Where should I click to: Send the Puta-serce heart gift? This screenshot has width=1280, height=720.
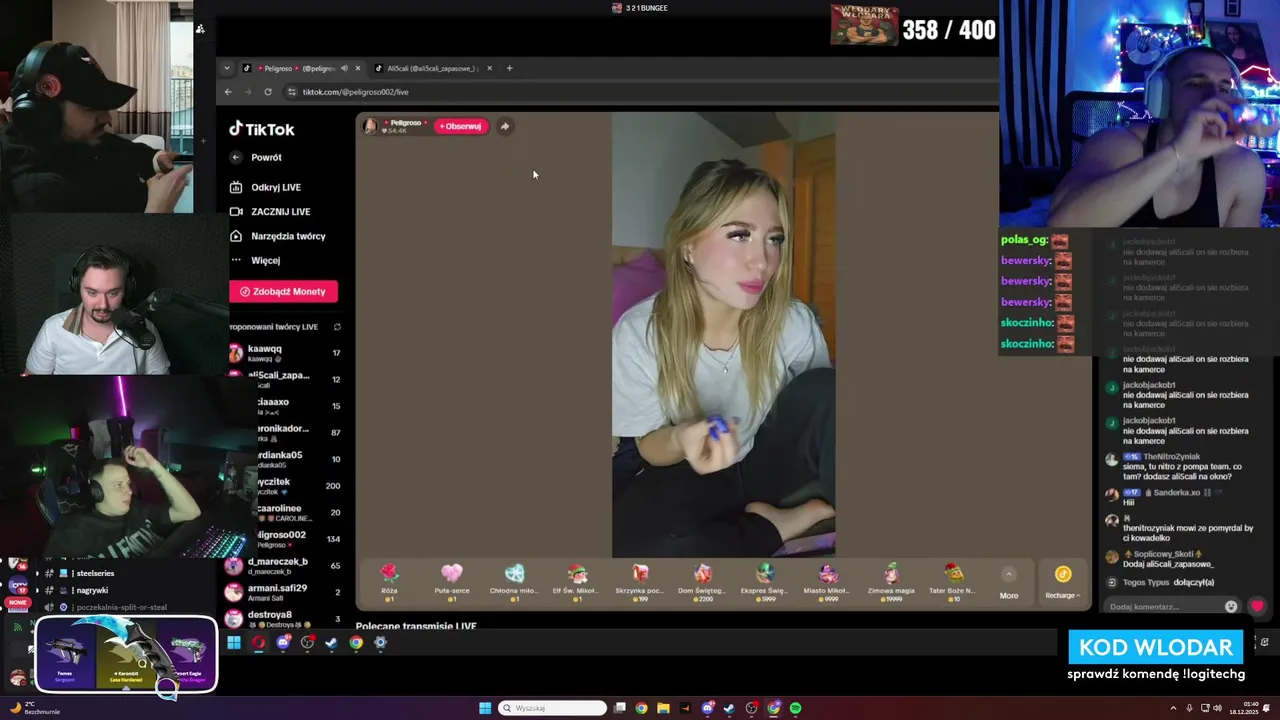click(452, 581)
